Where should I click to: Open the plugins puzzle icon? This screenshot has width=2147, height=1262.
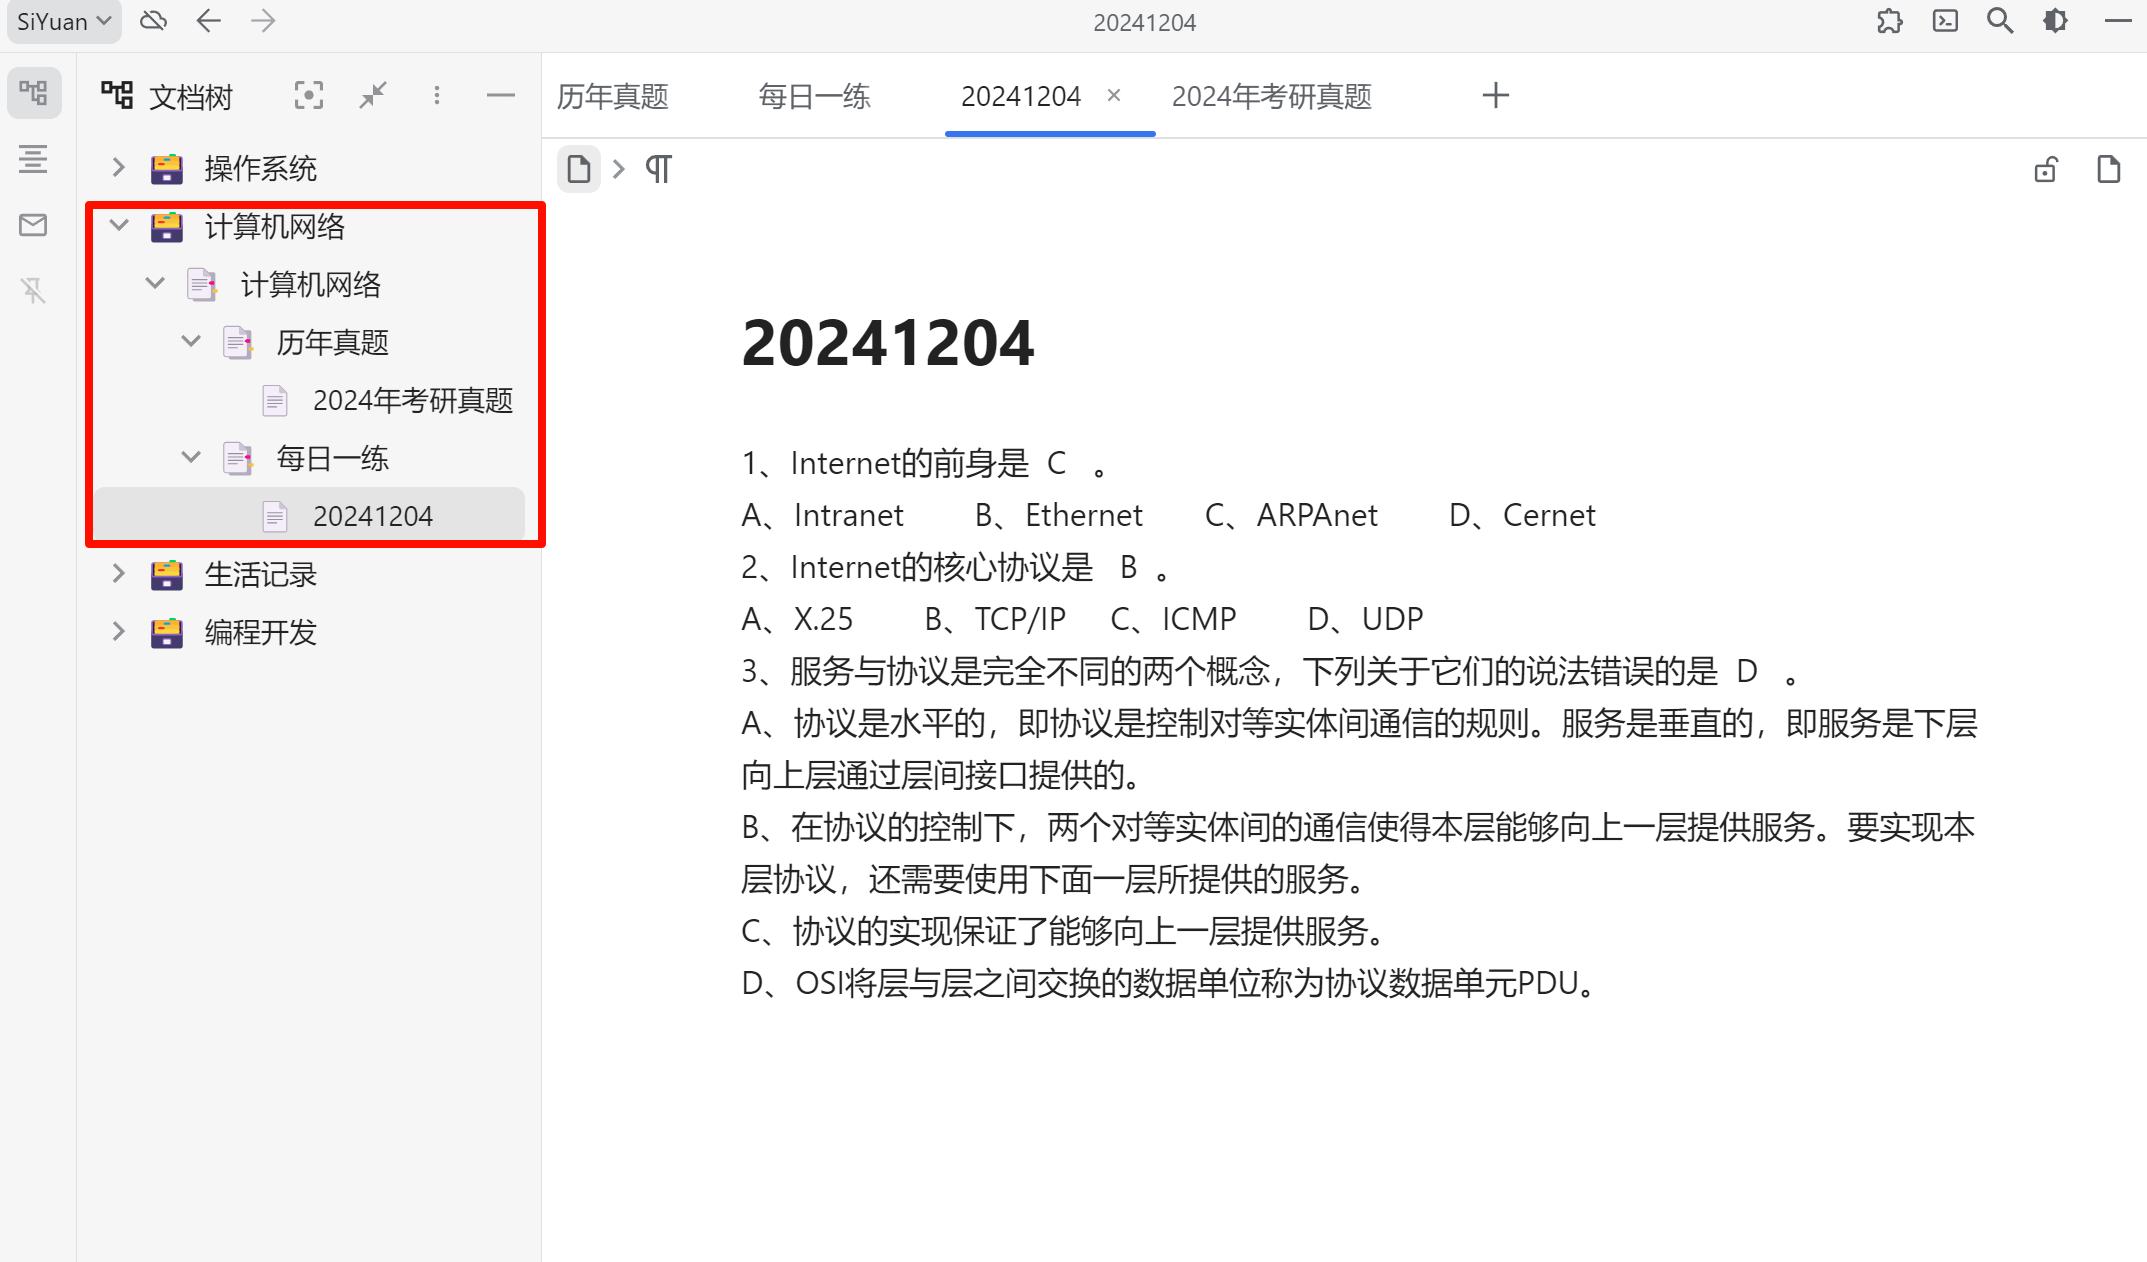pyautogui.click(x=1889, y=21)
